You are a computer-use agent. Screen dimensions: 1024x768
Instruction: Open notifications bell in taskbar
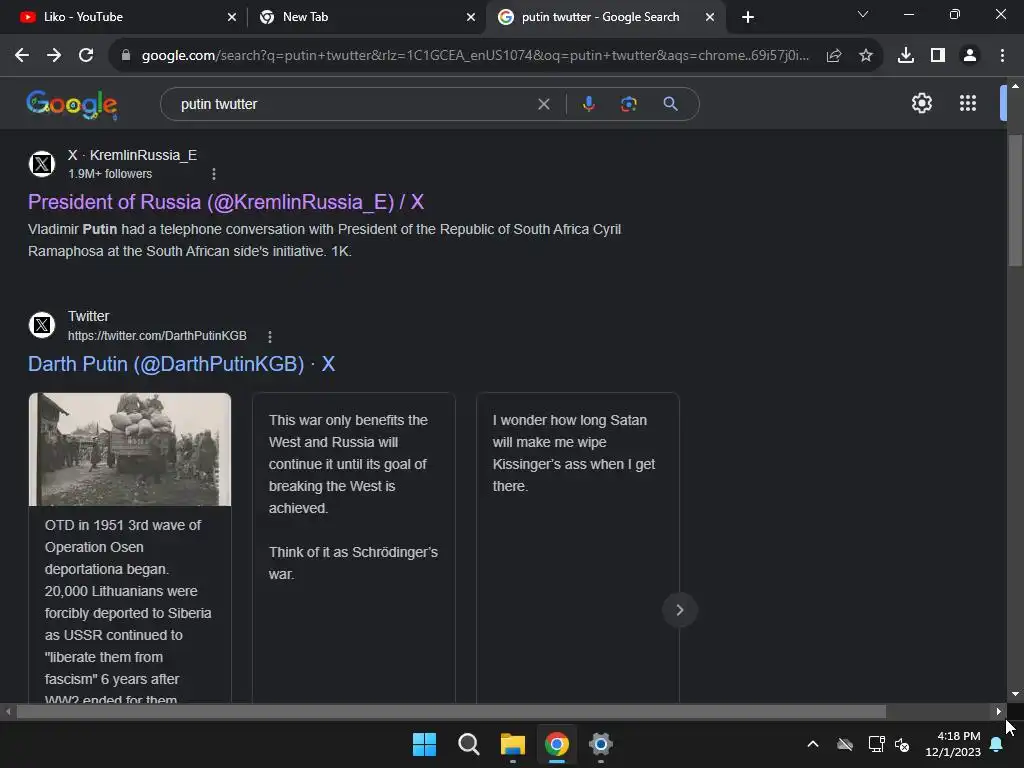coord(997,744)
